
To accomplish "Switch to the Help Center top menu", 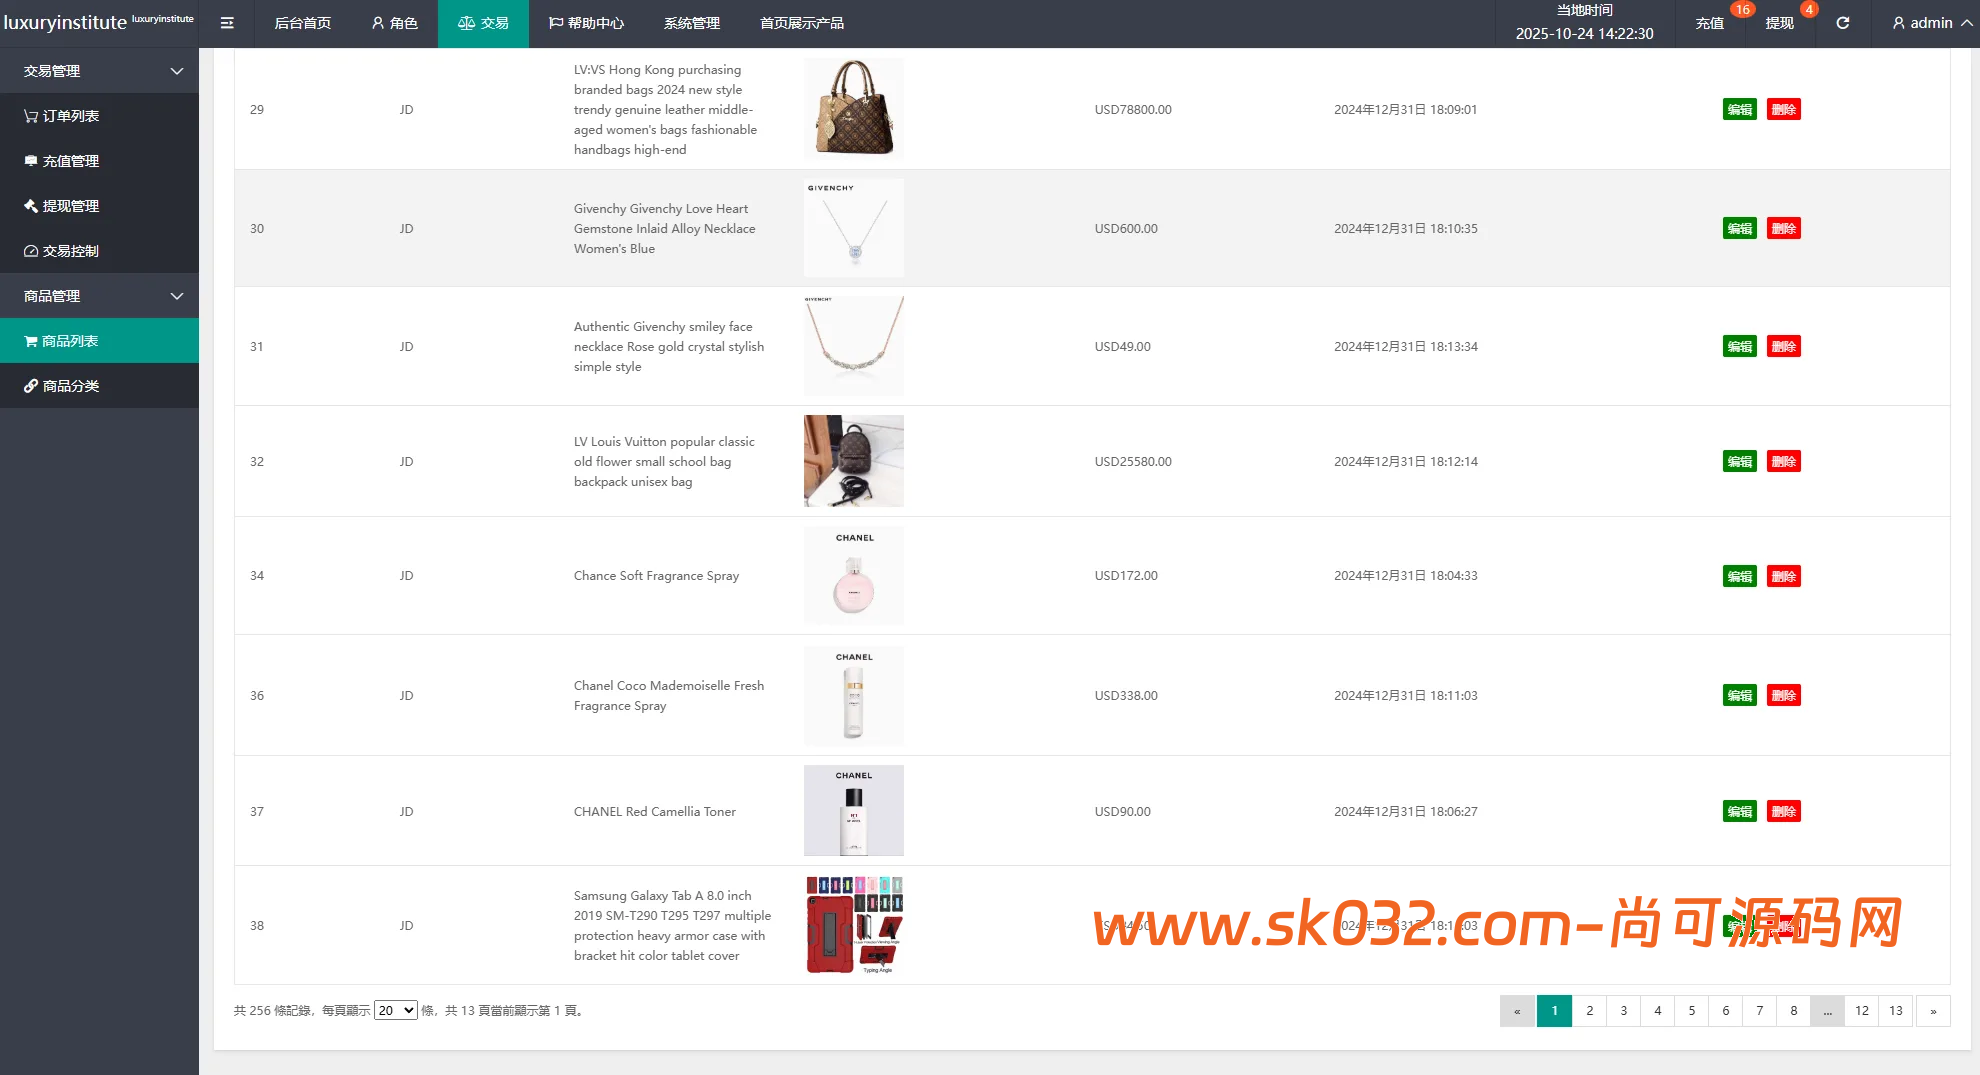I will tap(586, 23).
